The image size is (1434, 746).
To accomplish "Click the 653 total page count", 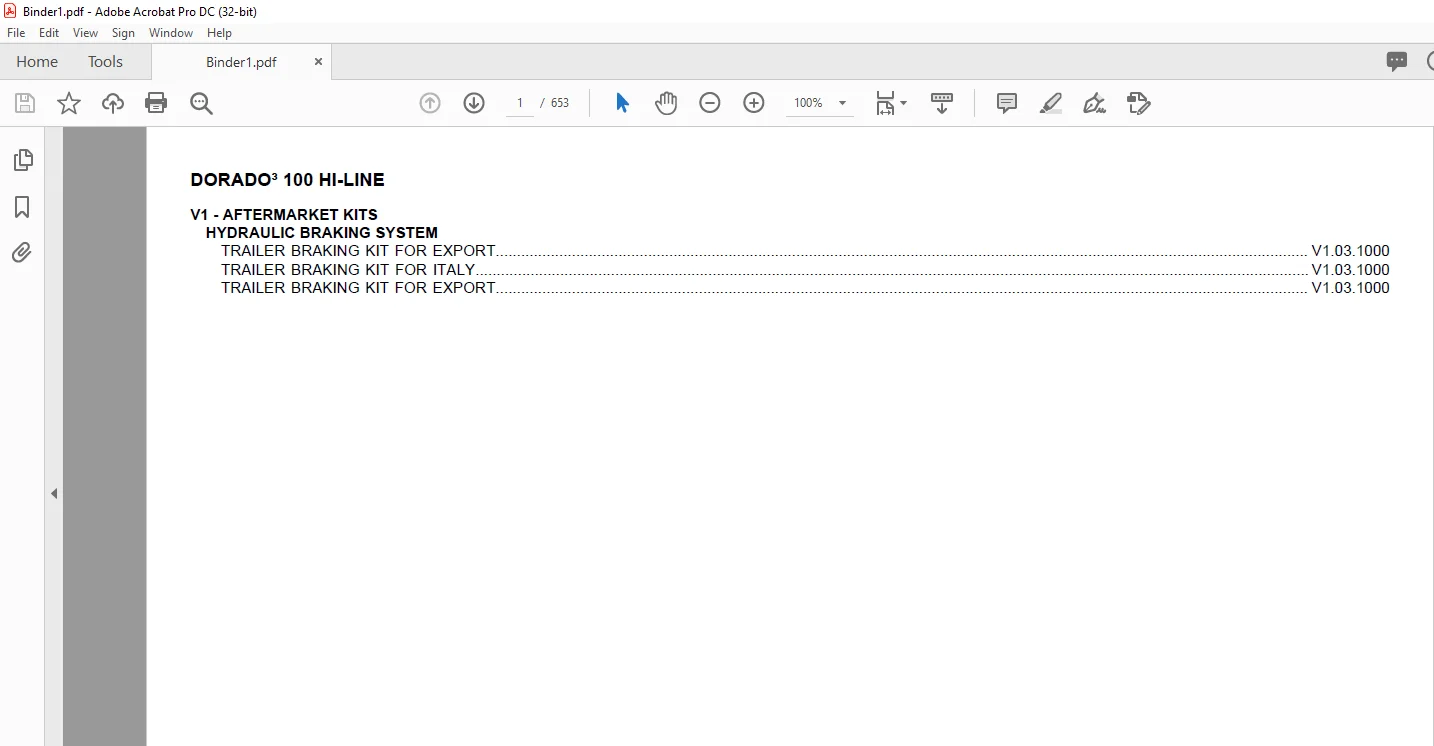I will click(560, 103).
